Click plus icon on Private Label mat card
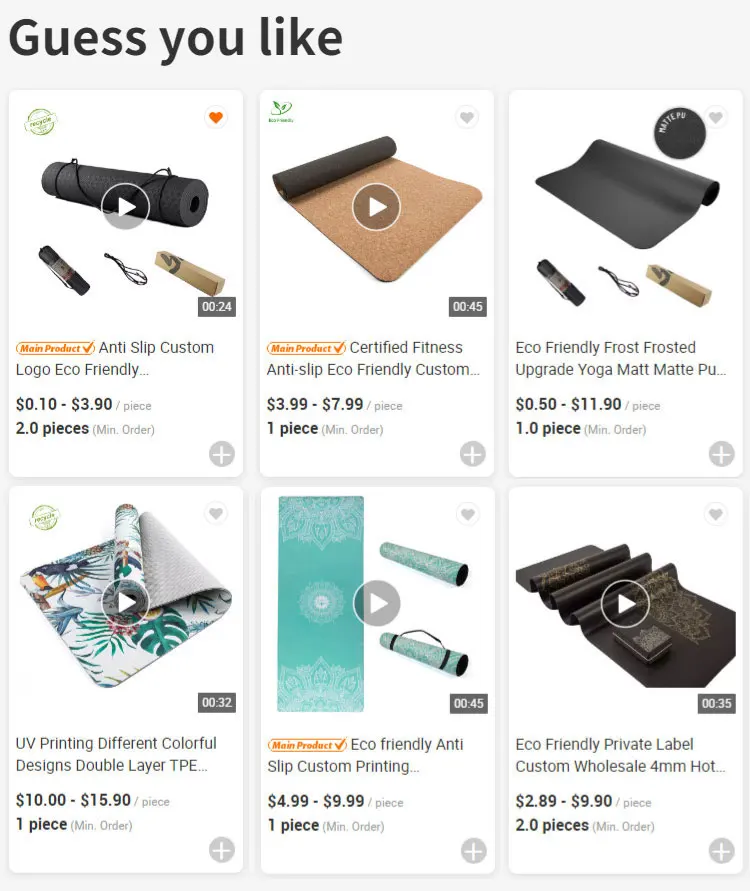The image size is (750, 891). [x=722, y=851]
